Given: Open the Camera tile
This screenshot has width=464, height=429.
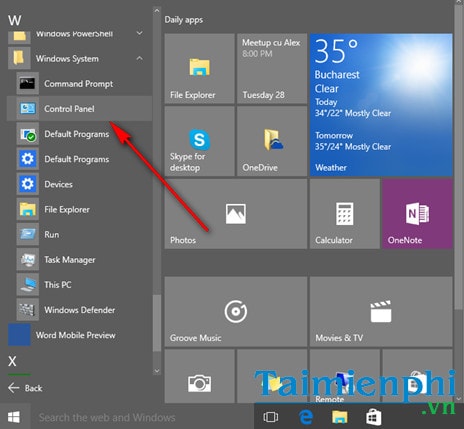Looking at the screenshot, I should pyautogui.click(x=199, y=376).
